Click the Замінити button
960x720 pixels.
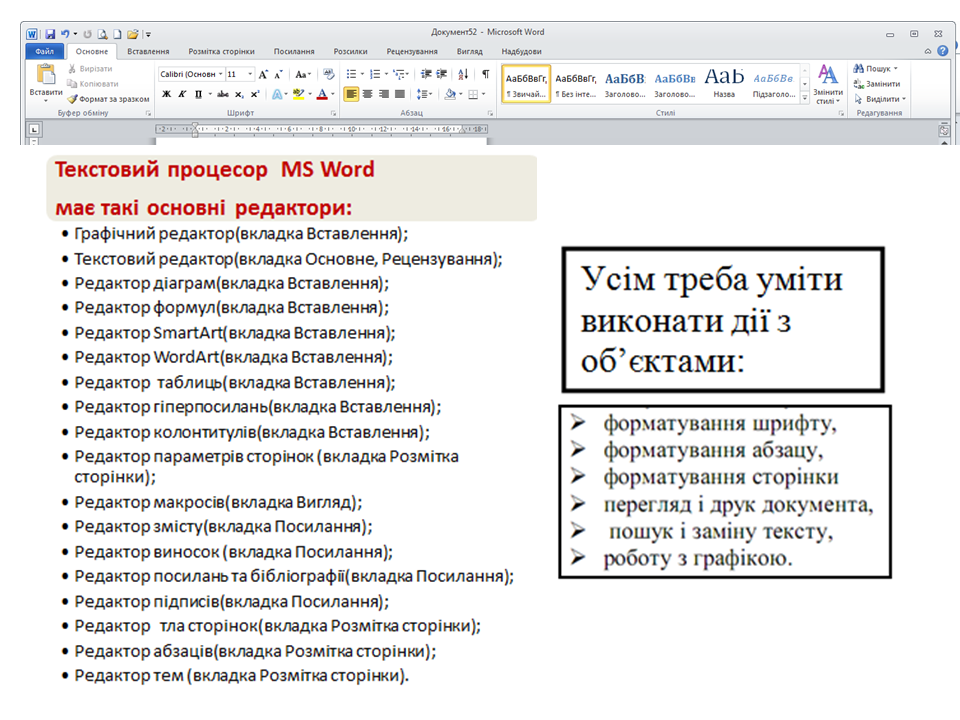pos(877,84)
